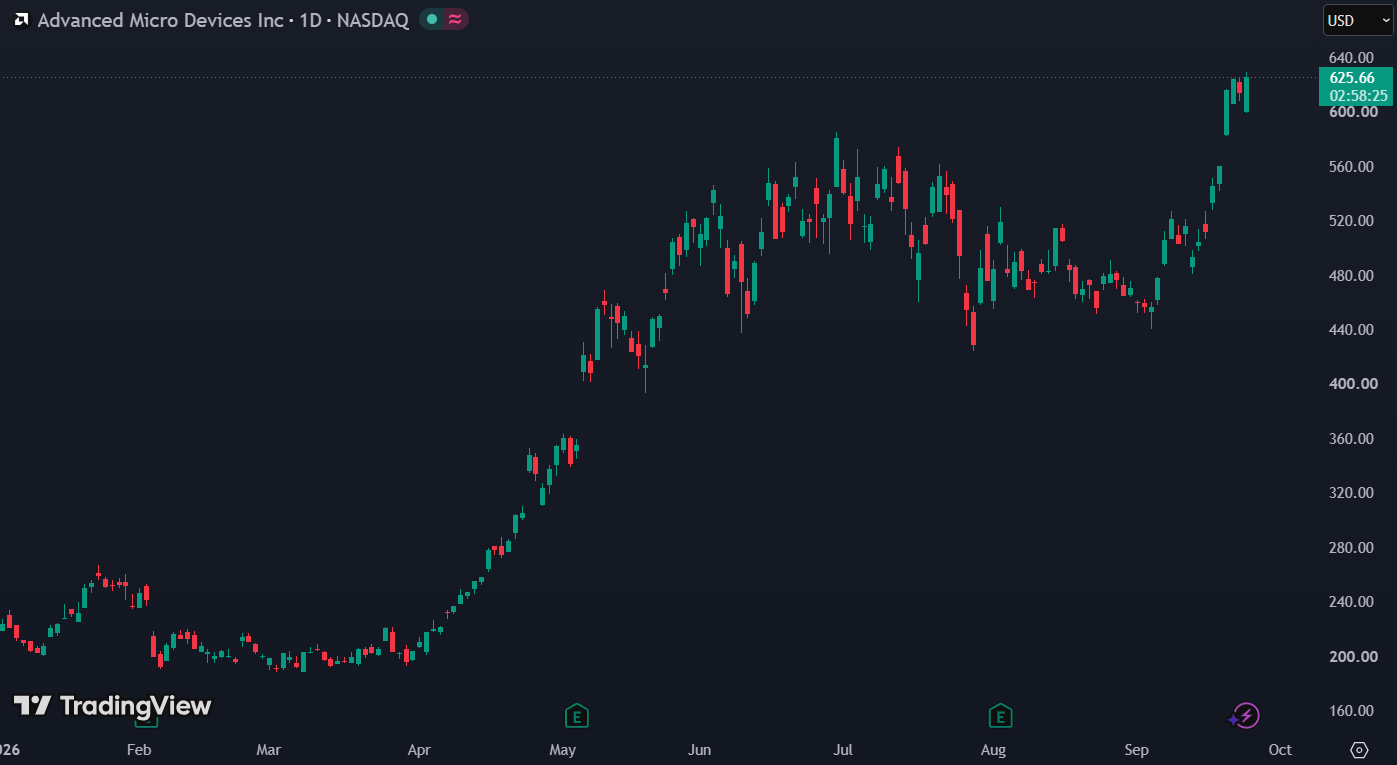Click the 'Jun' time axis label
This screenshot has width=1397, height=765.
coord(699,750)
